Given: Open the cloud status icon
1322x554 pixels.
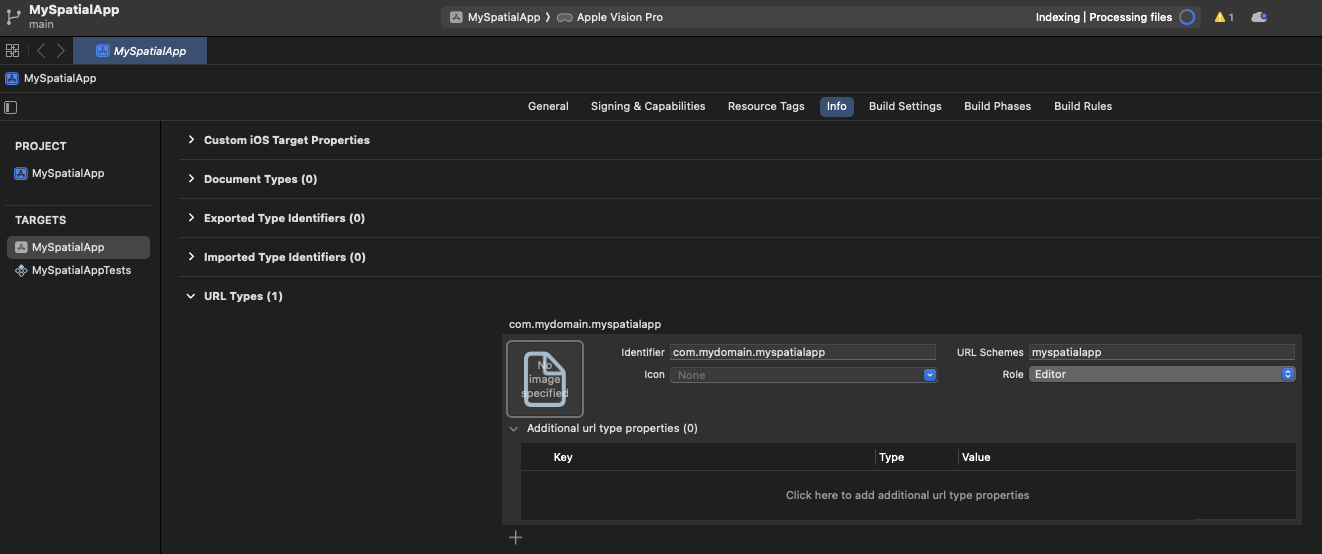Looking at the screenshot, I should (1259, 17).
